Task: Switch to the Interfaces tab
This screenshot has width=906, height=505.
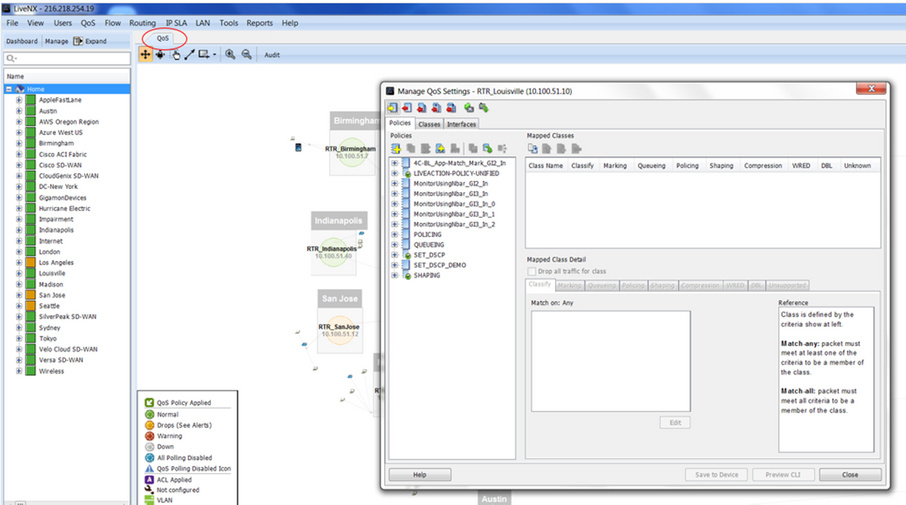Action: click(x=461, y=124)
